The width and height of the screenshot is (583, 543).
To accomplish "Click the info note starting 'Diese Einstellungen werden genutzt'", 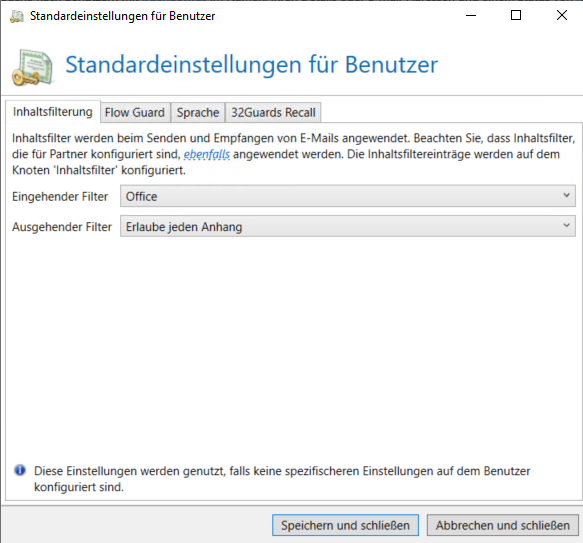I will (282, 479).
